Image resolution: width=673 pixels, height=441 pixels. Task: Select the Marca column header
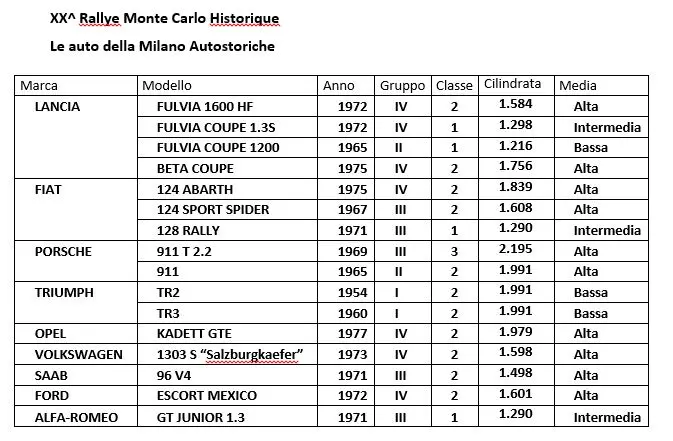[39, 86]
